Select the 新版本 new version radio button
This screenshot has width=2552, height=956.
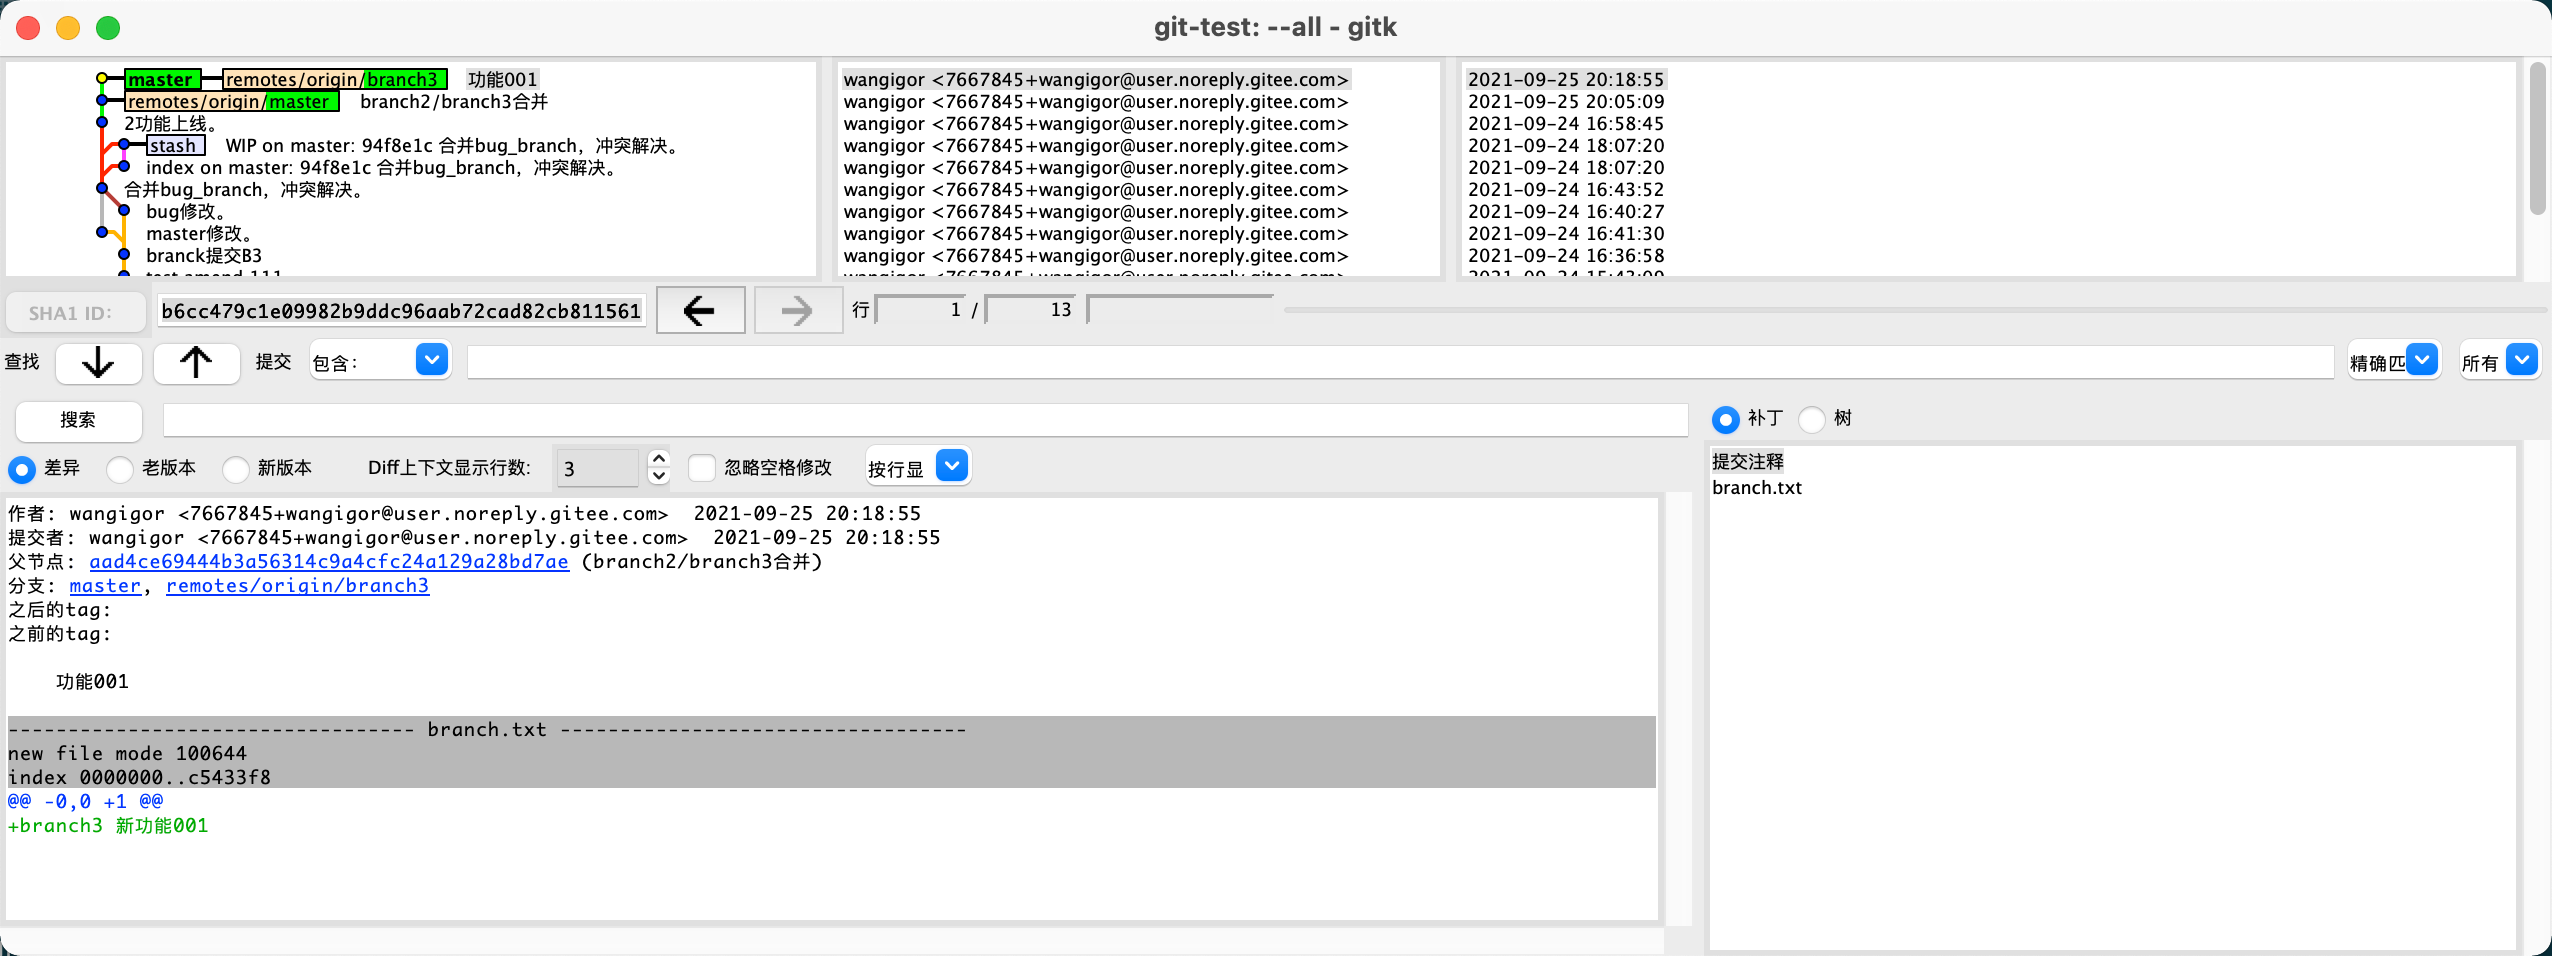click(x=236, y=469)
